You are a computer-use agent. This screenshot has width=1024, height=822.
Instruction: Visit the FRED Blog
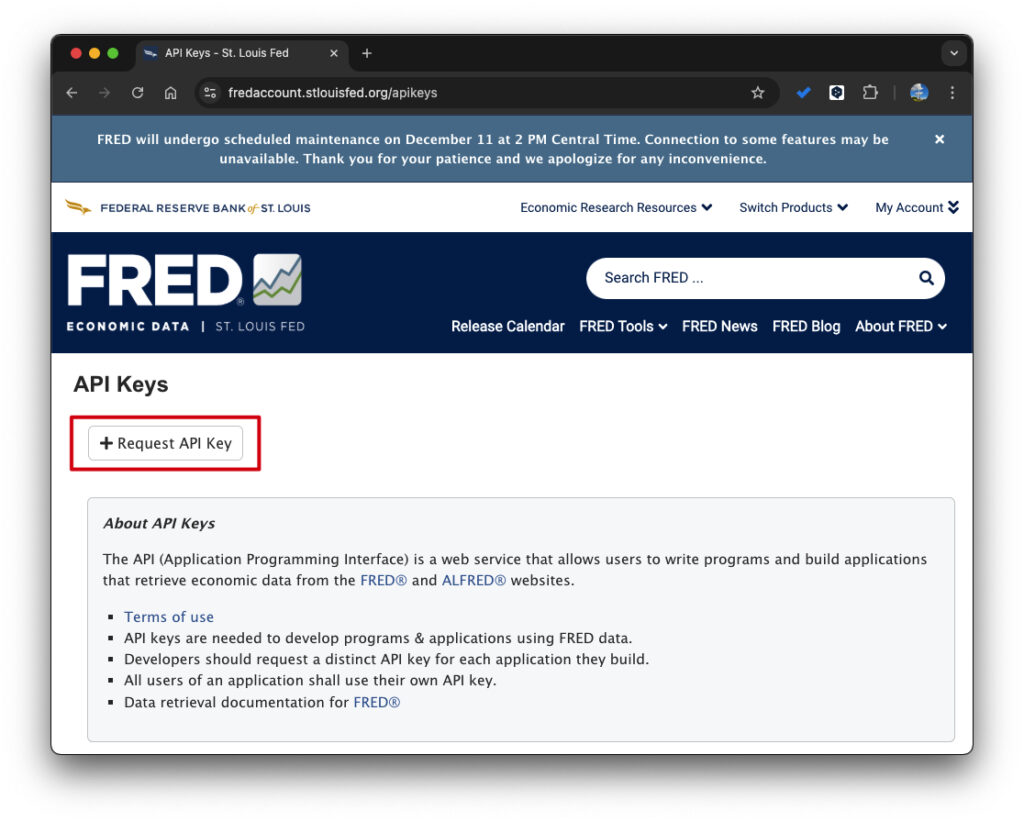click(806, 326)
